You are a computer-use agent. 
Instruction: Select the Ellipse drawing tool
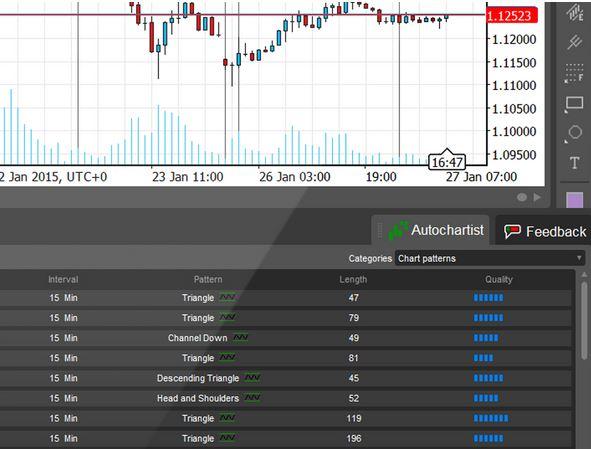coord(574,133)
